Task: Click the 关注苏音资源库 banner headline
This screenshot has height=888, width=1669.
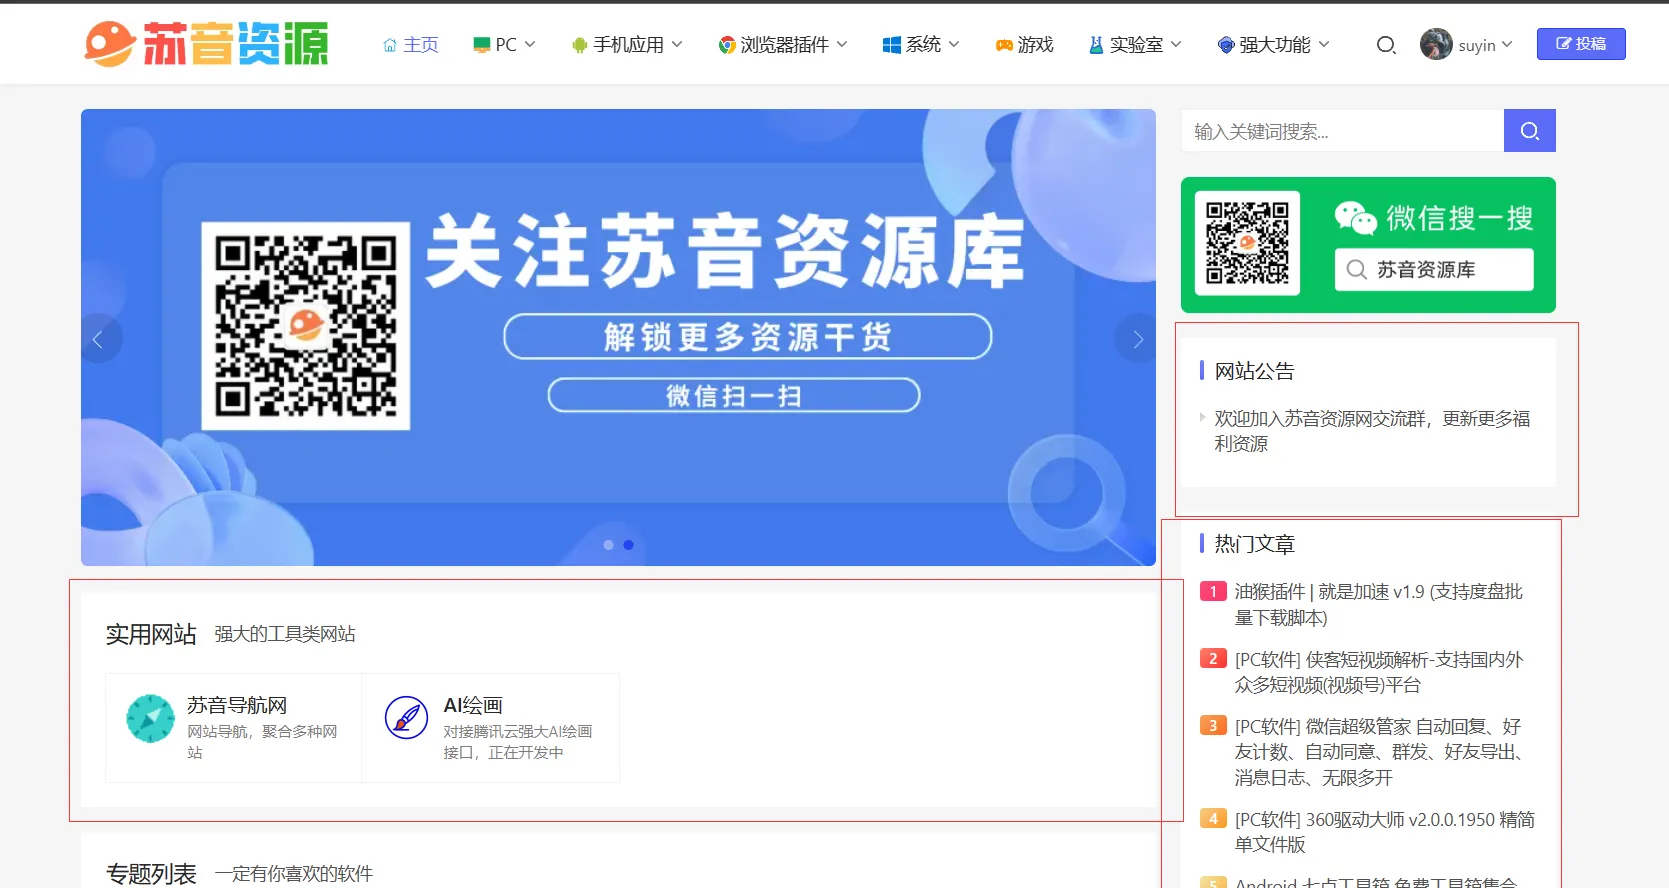Action: pyautogui.click(x=726, y=251)
